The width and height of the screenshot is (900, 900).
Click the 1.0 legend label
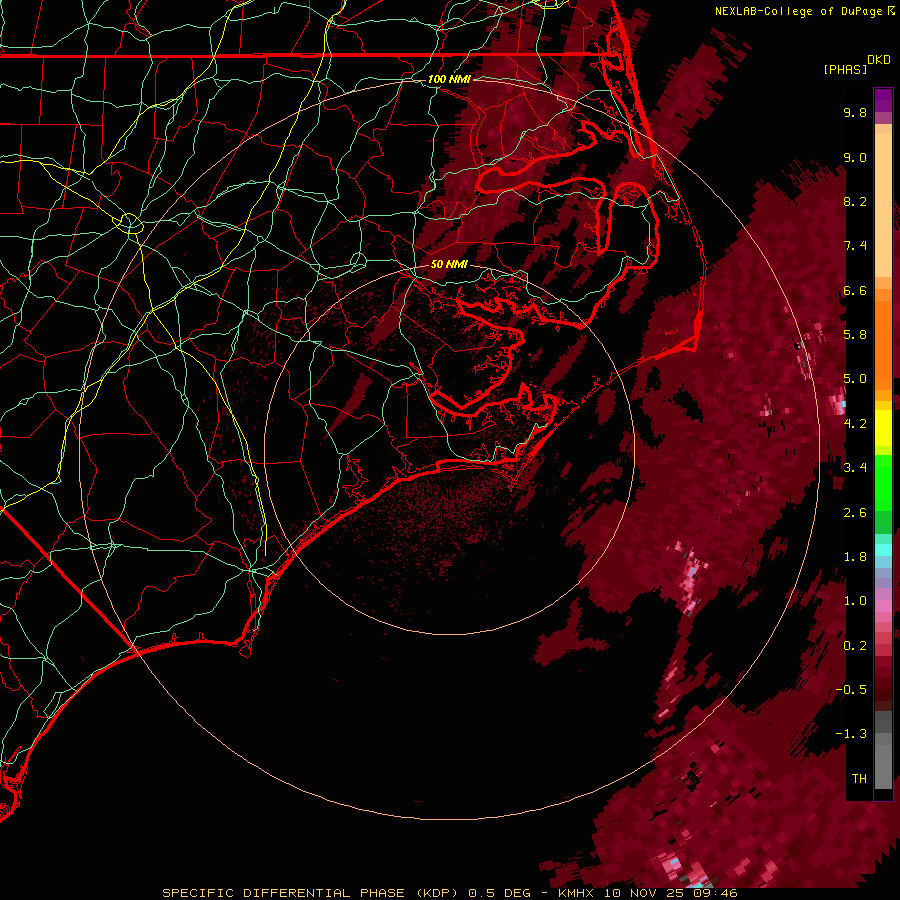tap(855, 601)
